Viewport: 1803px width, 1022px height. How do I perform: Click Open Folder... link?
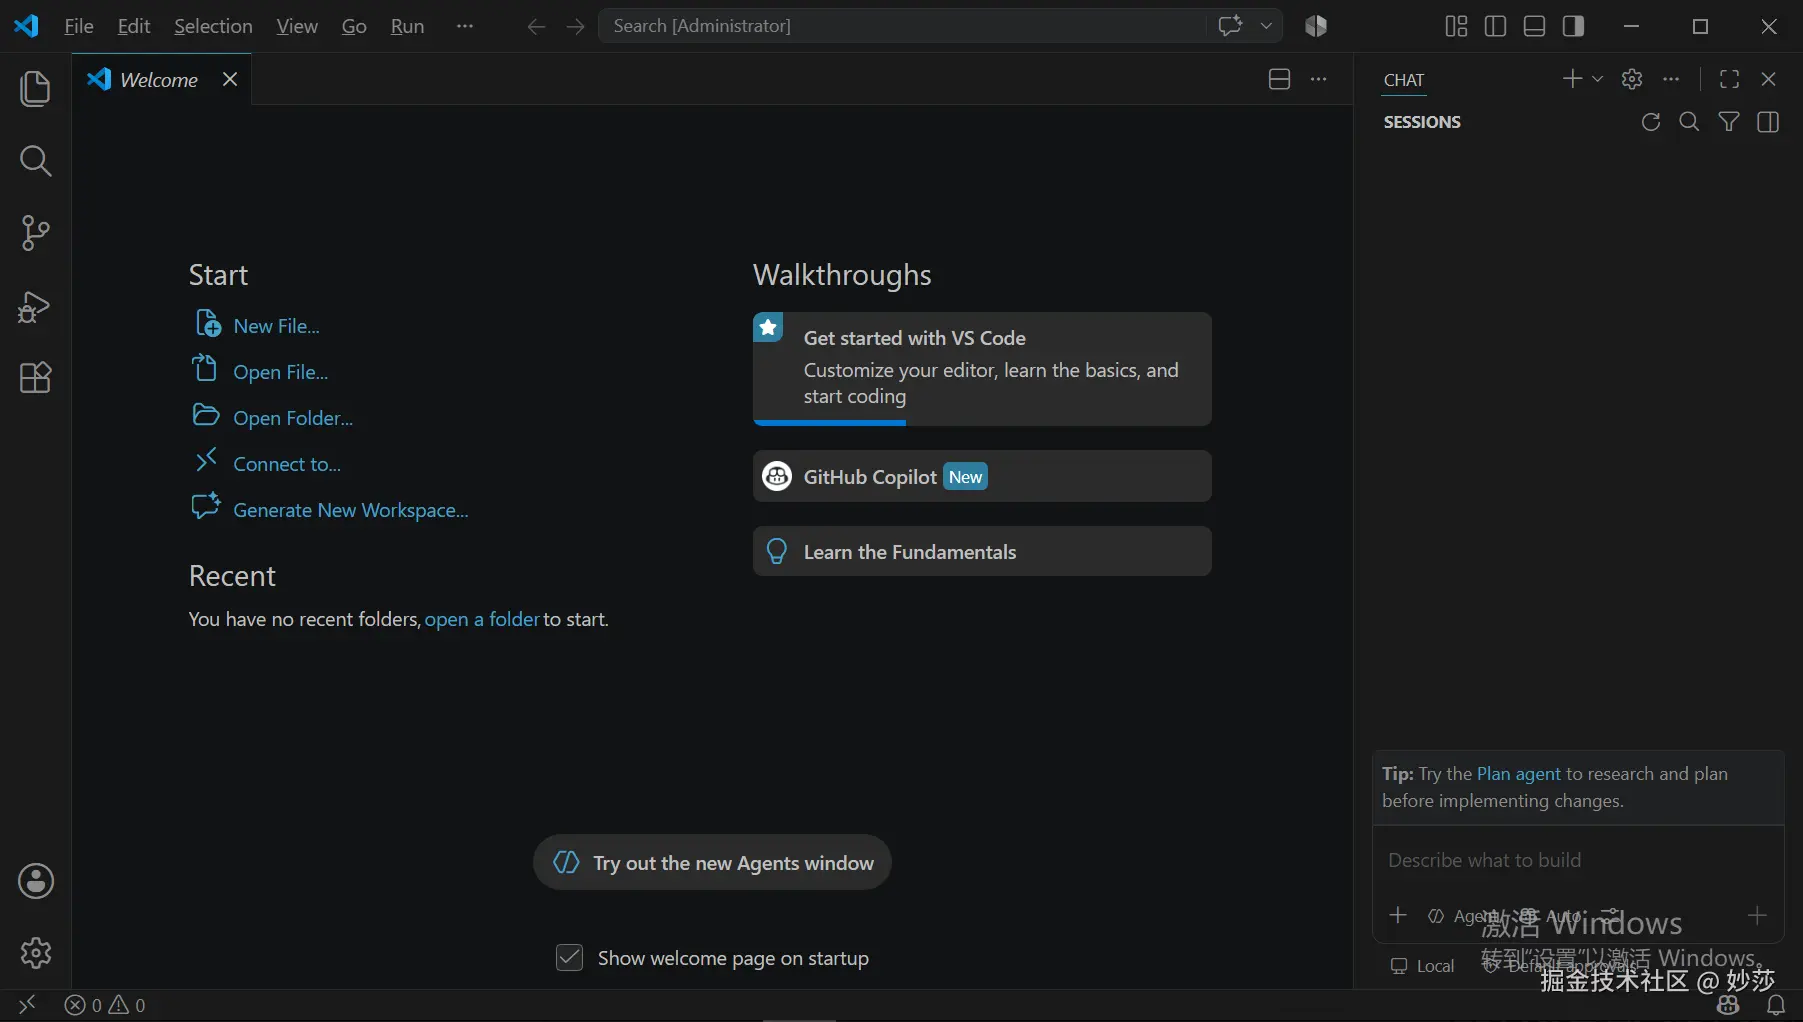click(293, 418)
